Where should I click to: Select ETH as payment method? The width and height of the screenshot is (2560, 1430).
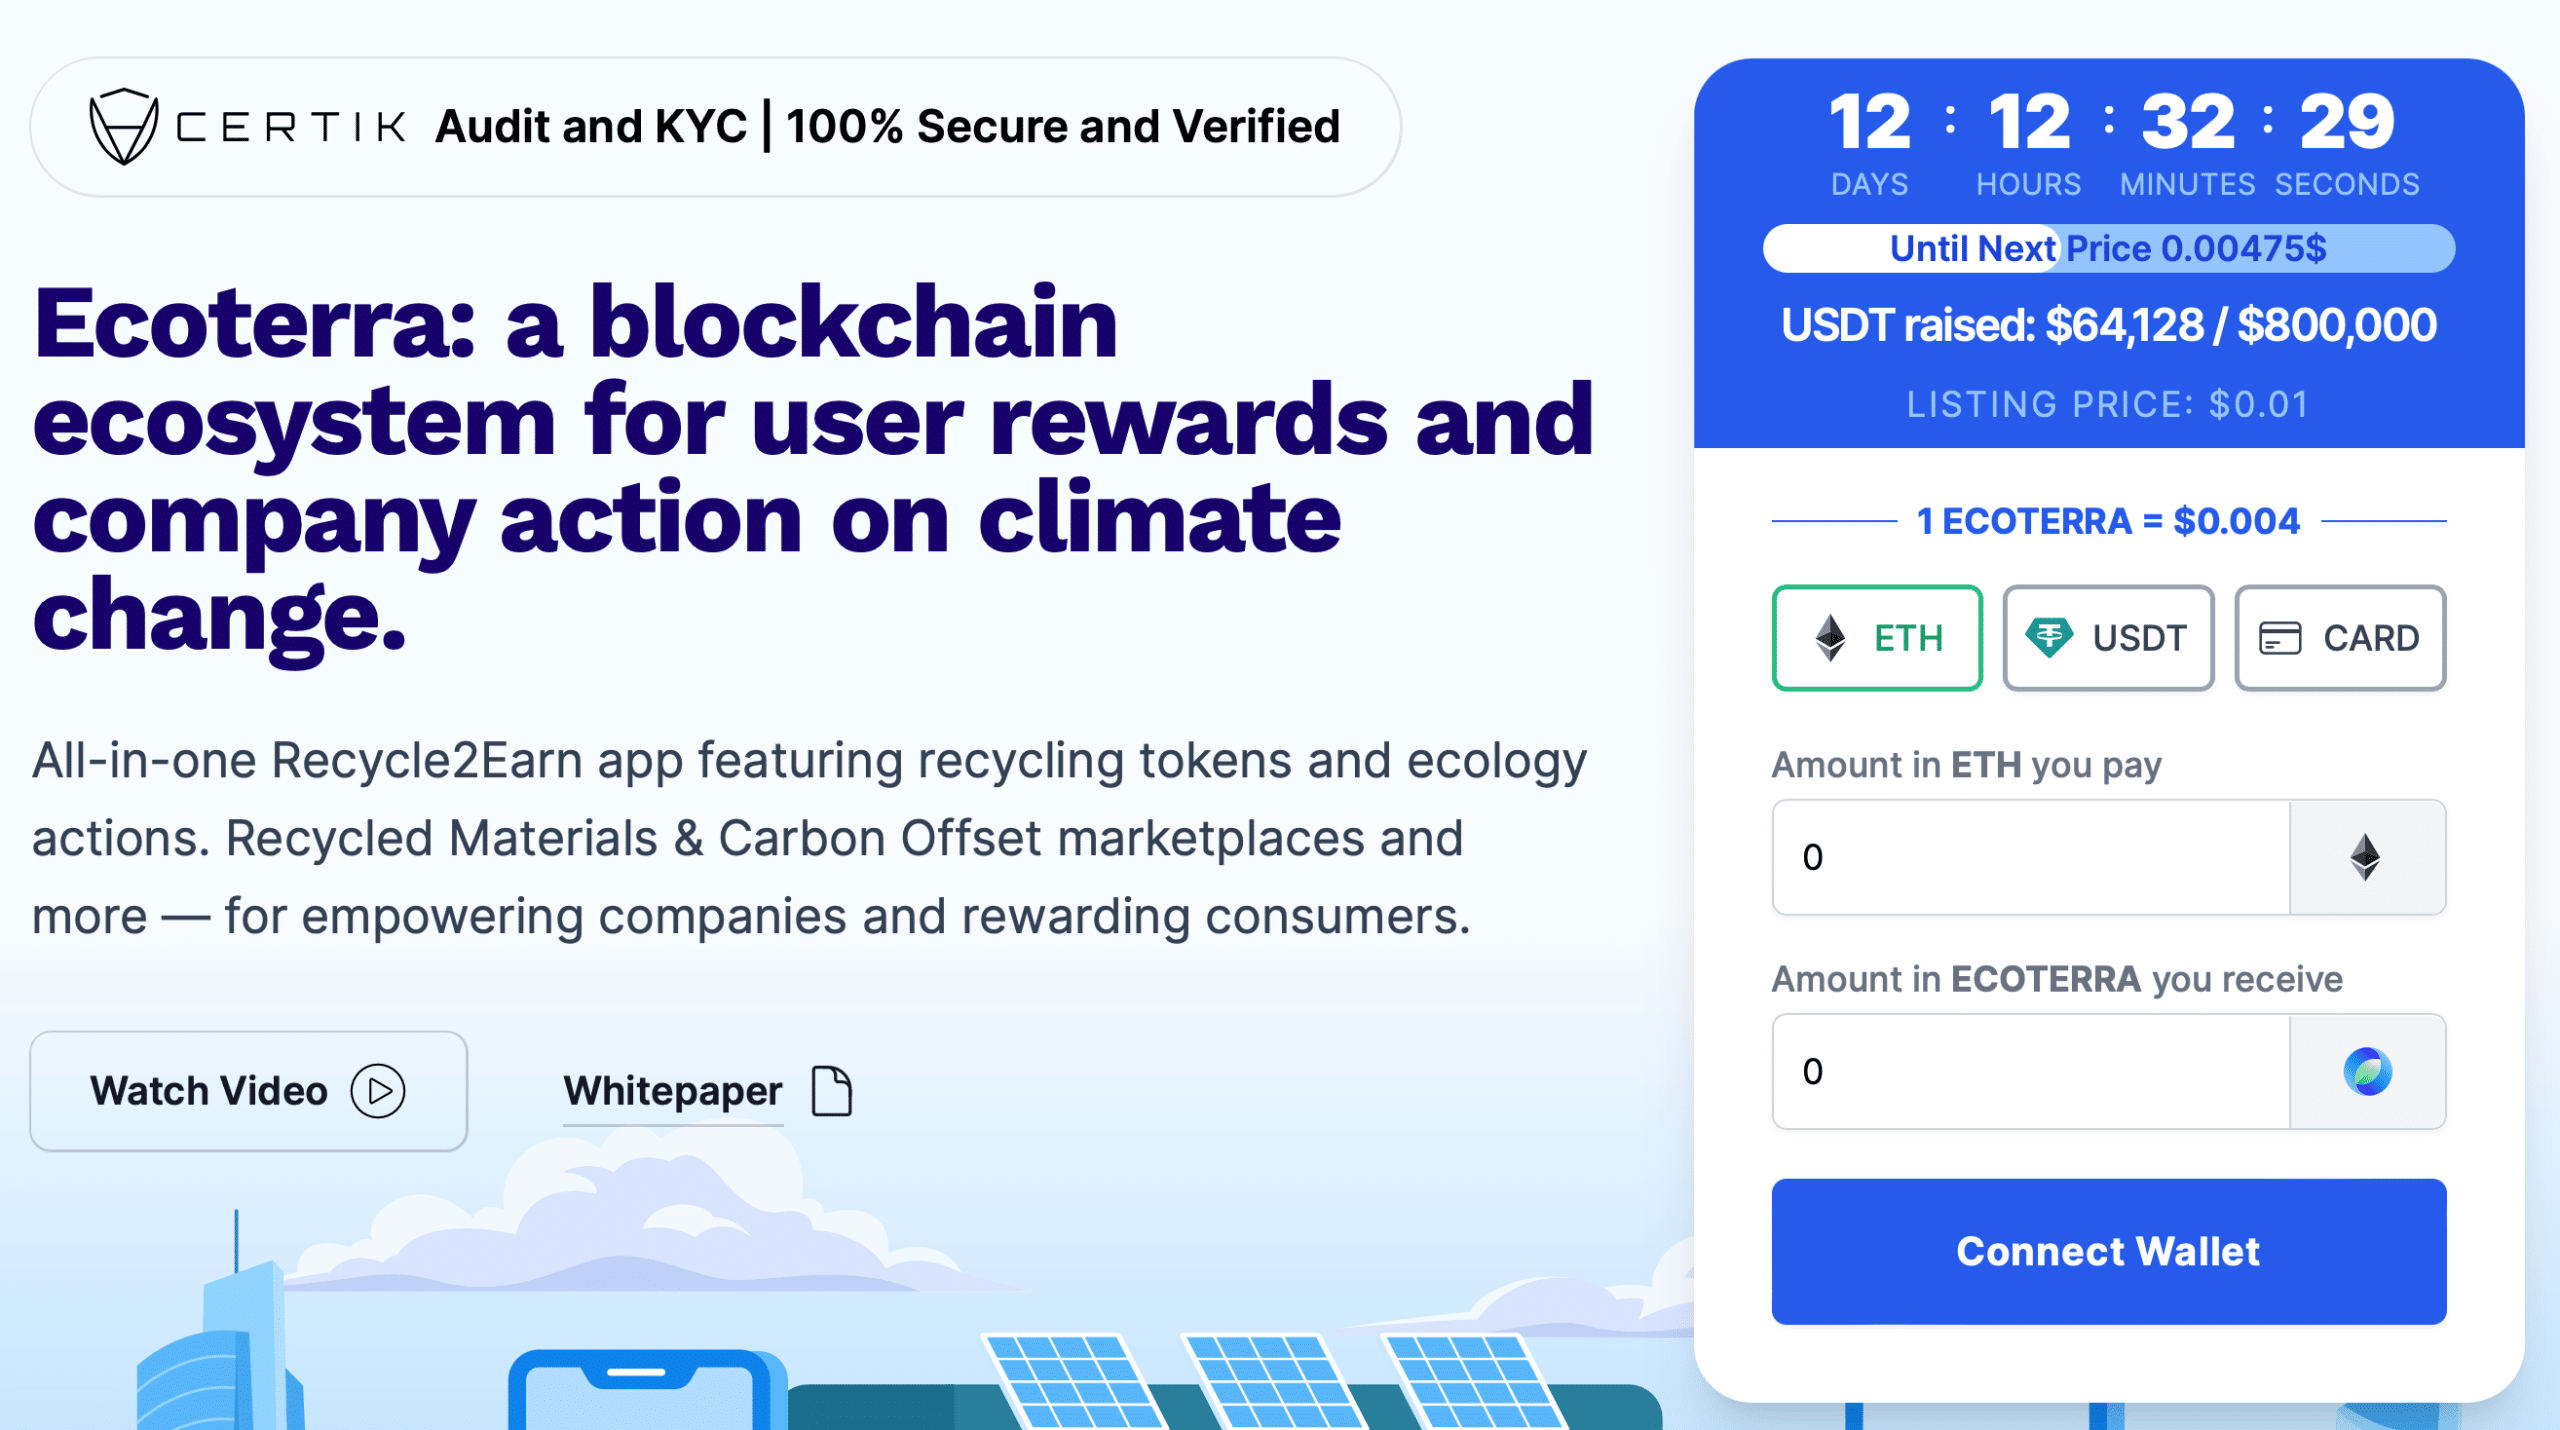coord(1877,638)
